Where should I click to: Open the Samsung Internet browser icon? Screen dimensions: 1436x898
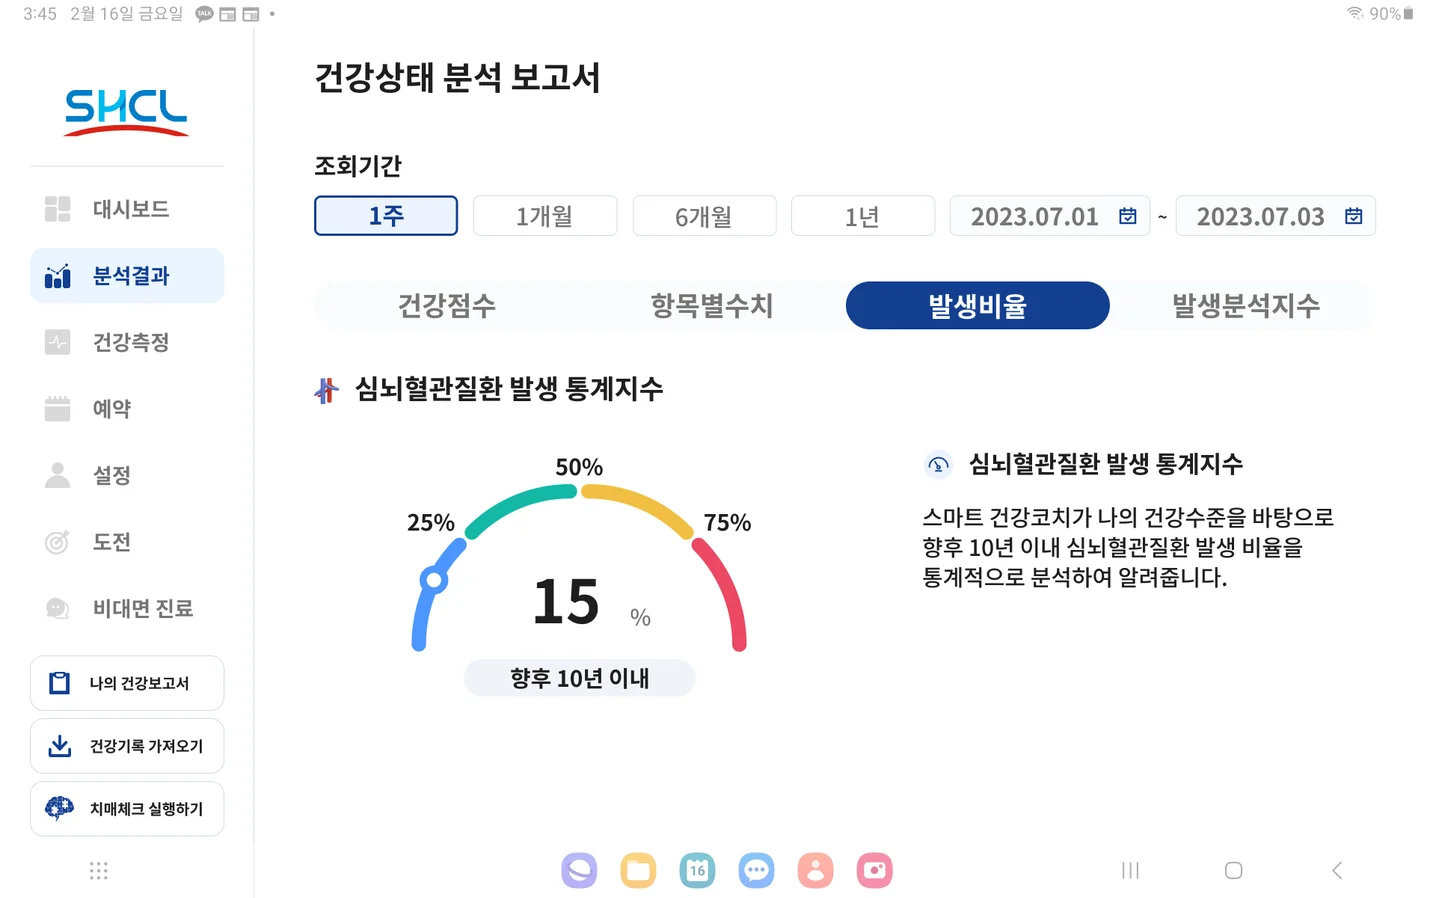(579, 871)
